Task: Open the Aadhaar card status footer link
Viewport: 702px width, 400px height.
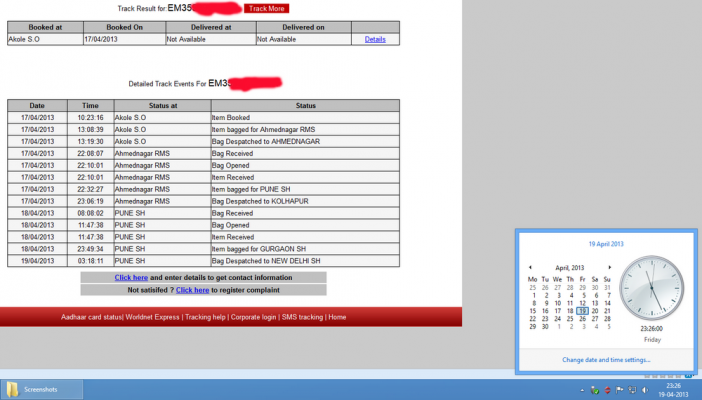Action: pos(91,317)
